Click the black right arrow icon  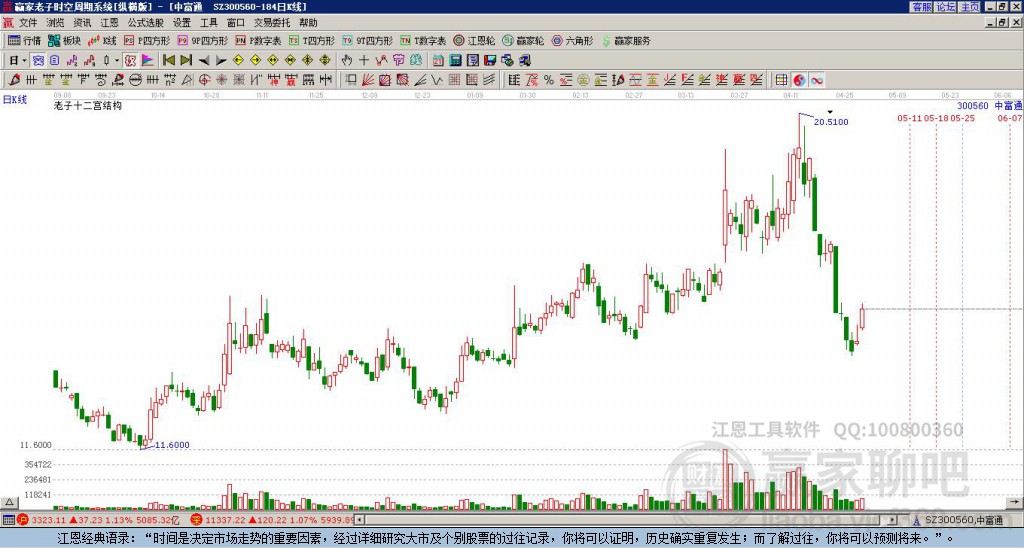coord(221,61)
